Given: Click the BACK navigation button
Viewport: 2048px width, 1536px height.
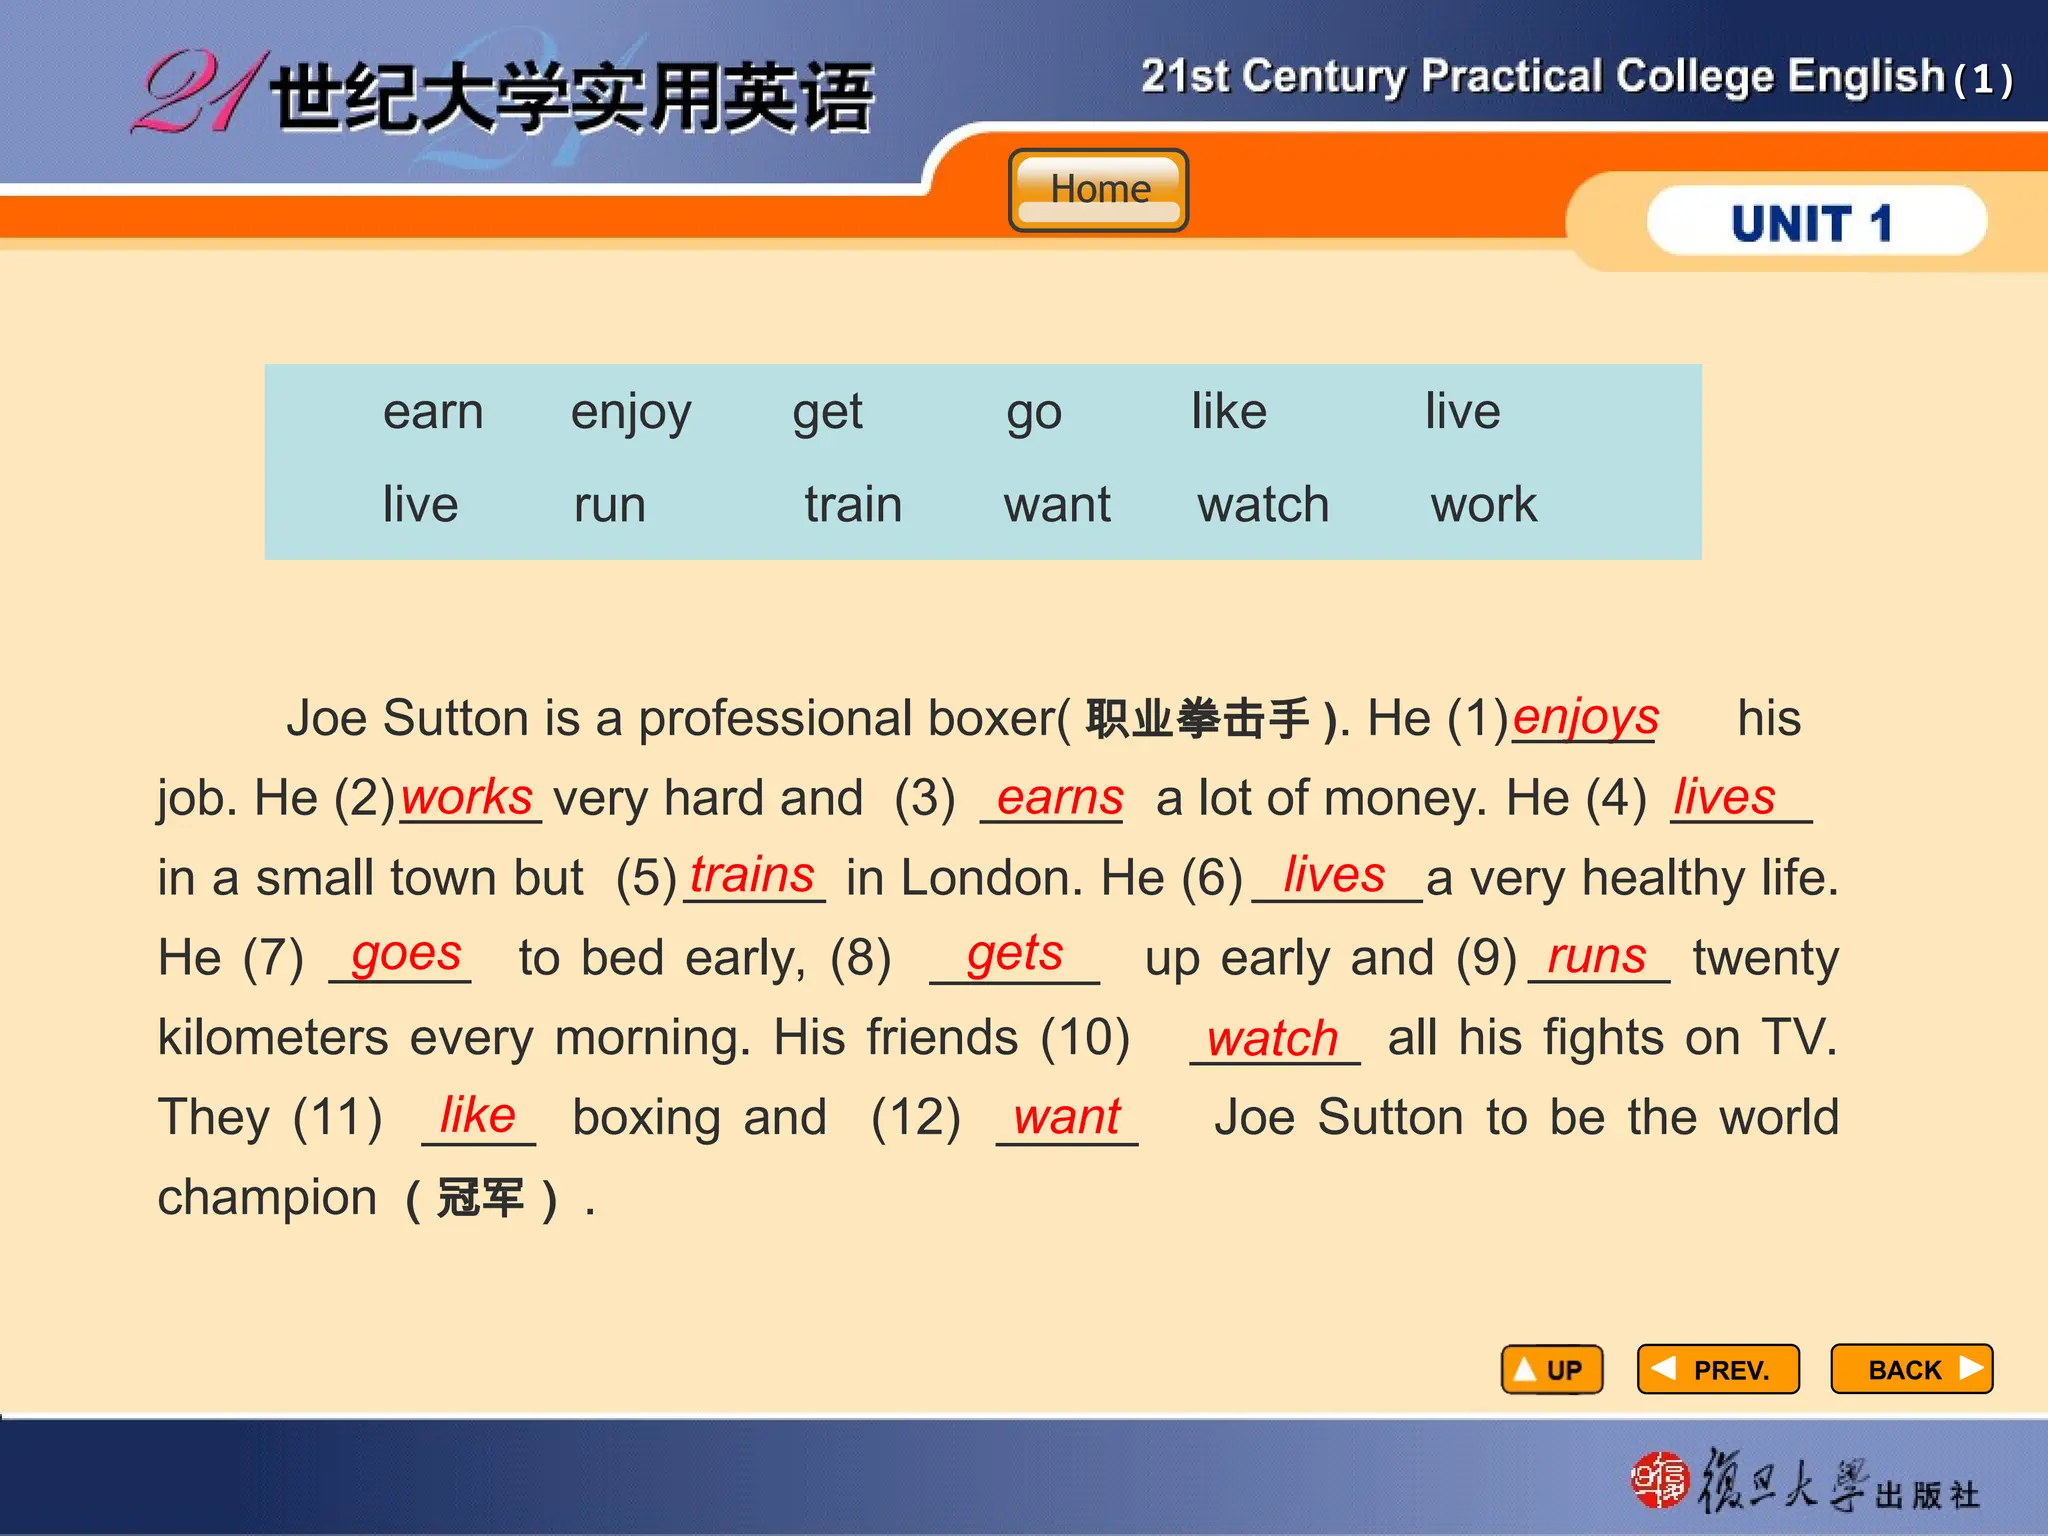Looking at the screenshot, I should [x=1912, y=1369].
